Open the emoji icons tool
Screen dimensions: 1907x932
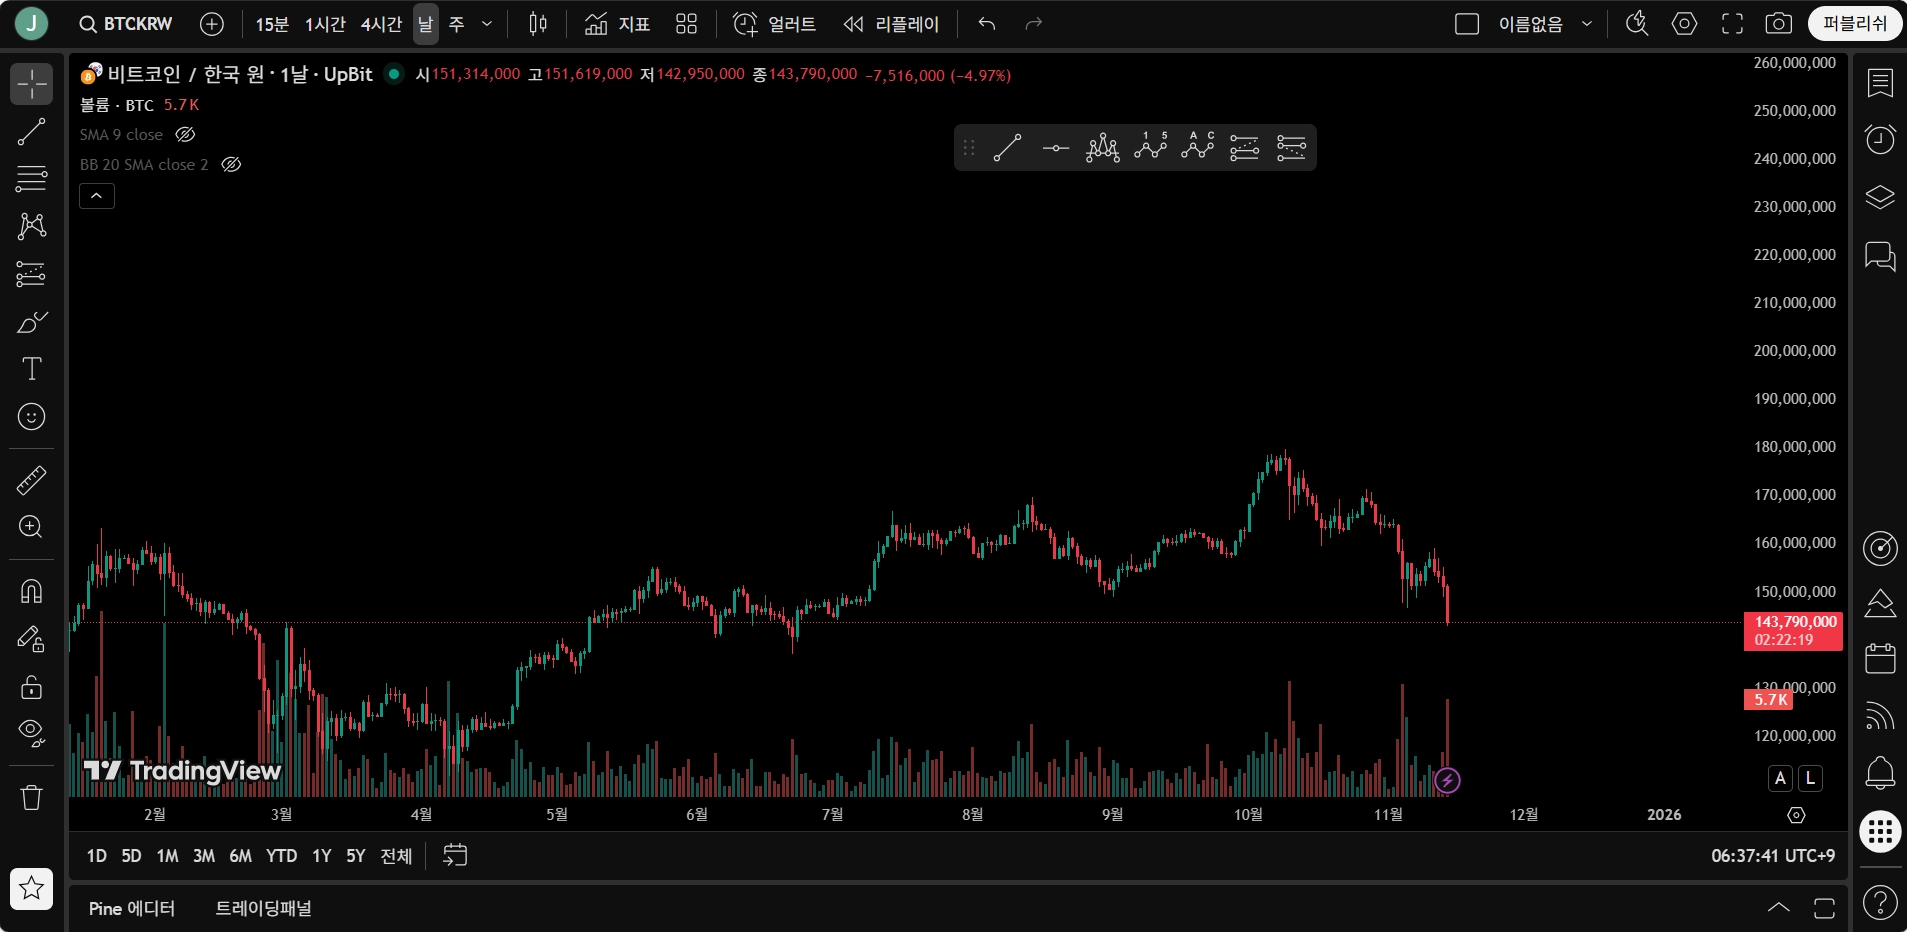click(32, 417)
